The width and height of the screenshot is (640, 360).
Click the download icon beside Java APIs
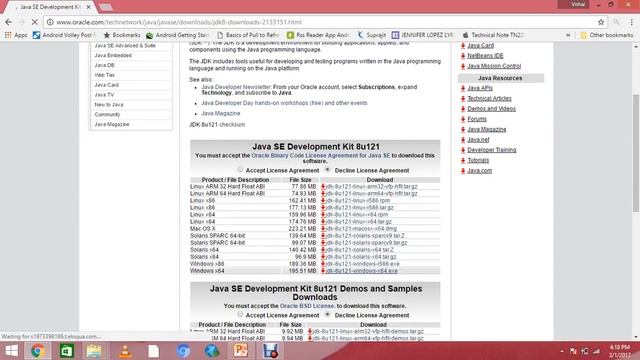pos(463,88)
